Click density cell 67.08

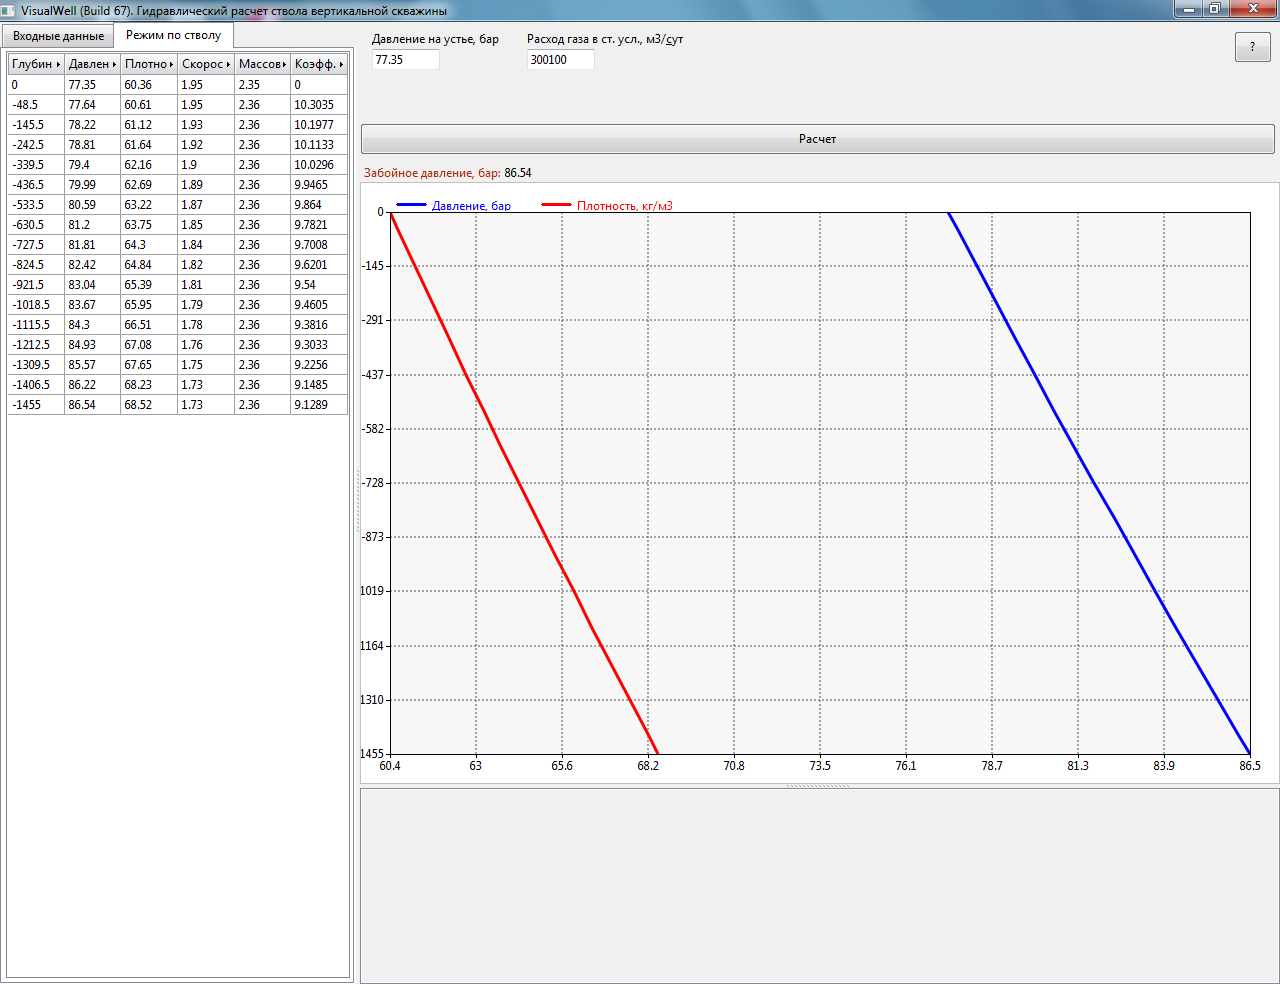149,345
